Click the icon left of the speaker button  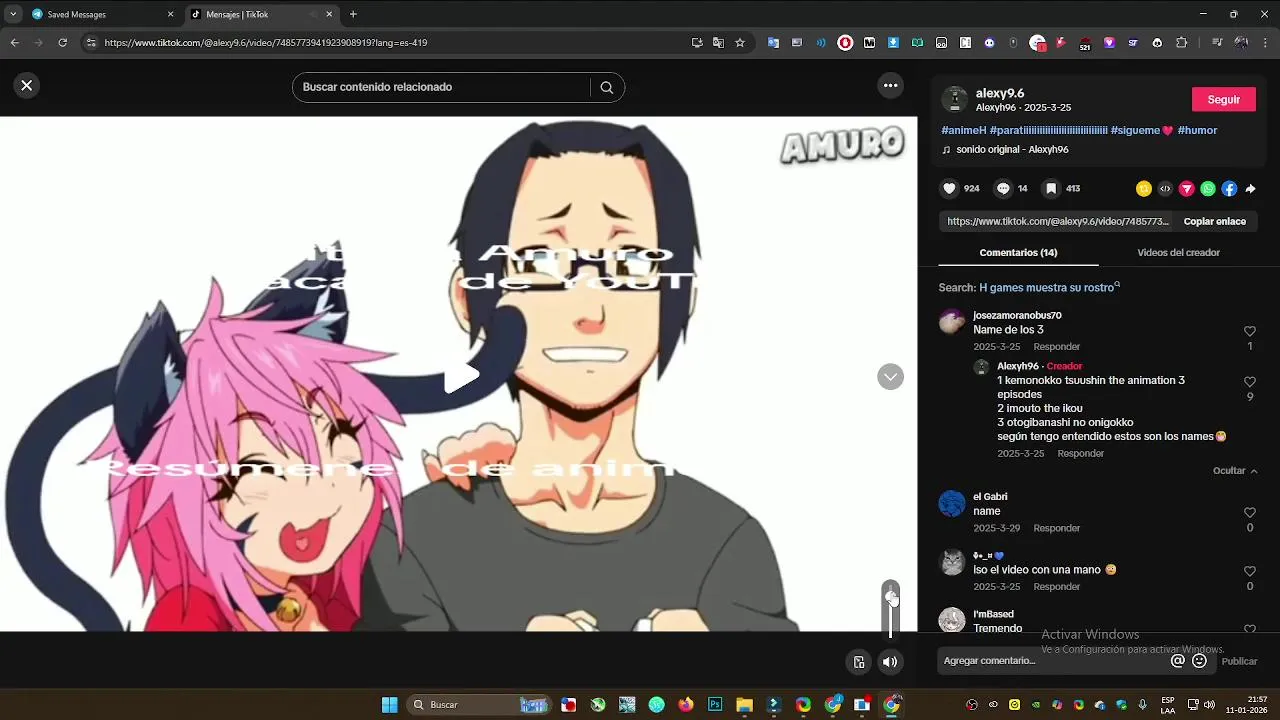[859, 661]
